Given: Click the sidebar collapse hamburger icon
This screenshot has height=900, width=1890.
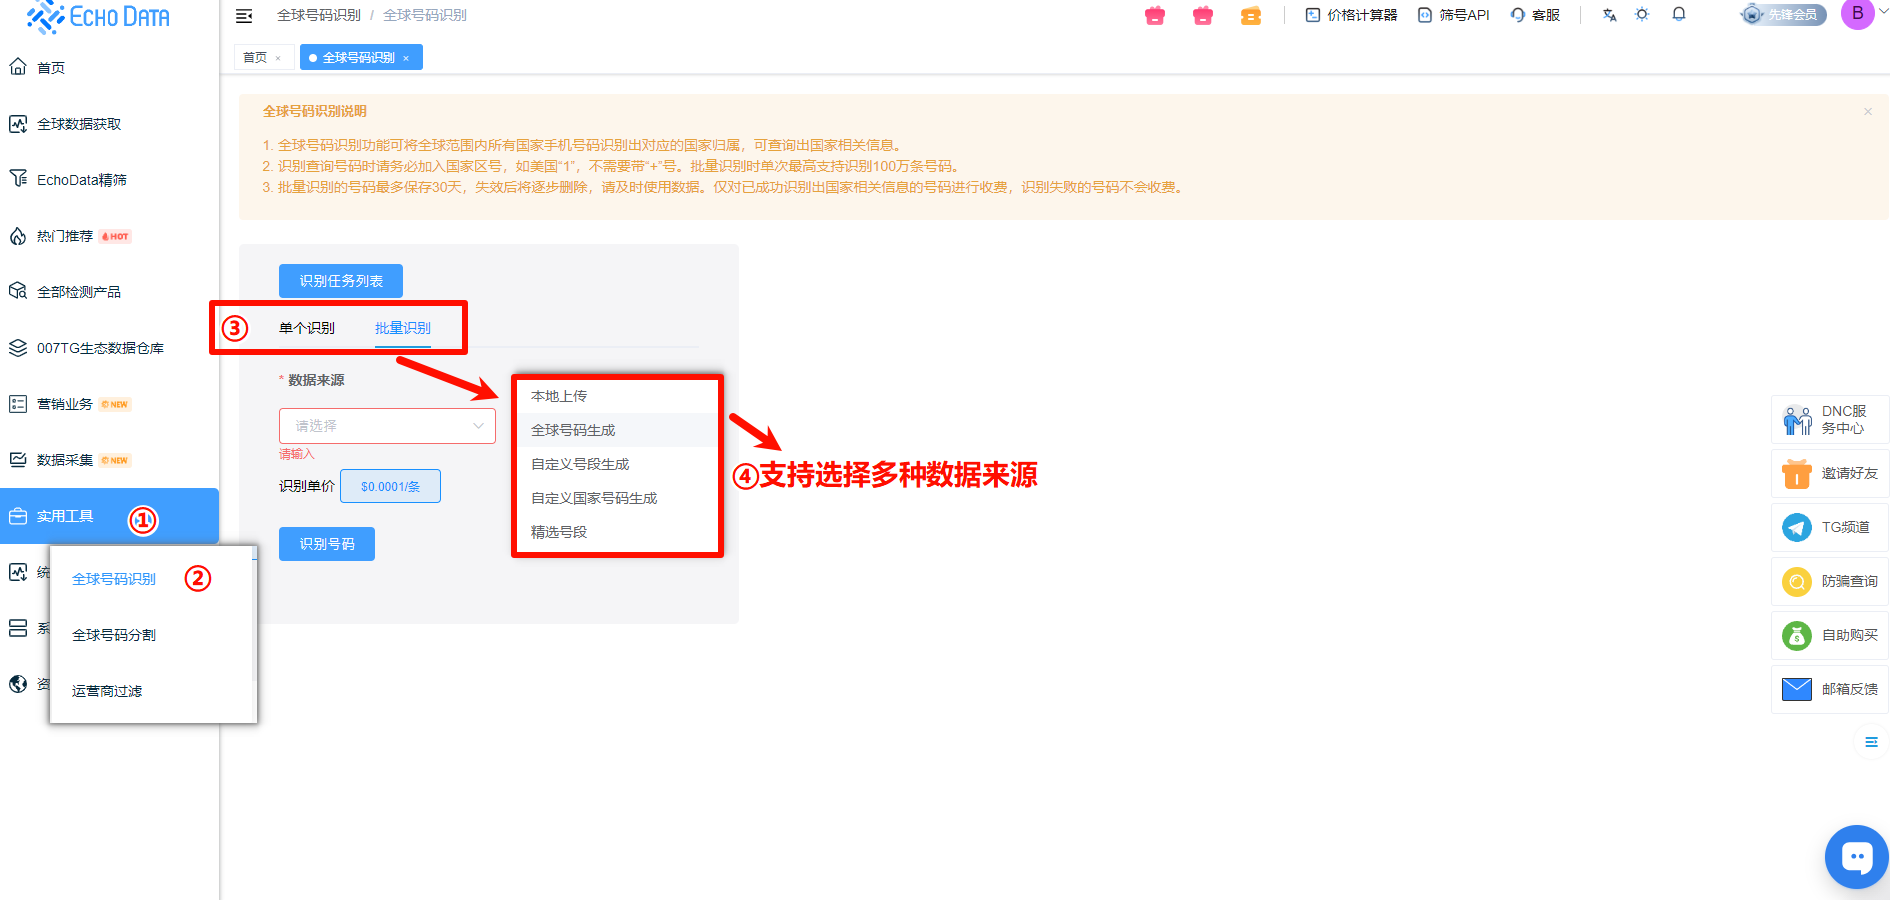Looking at the screenshot, I should point(244,16).
